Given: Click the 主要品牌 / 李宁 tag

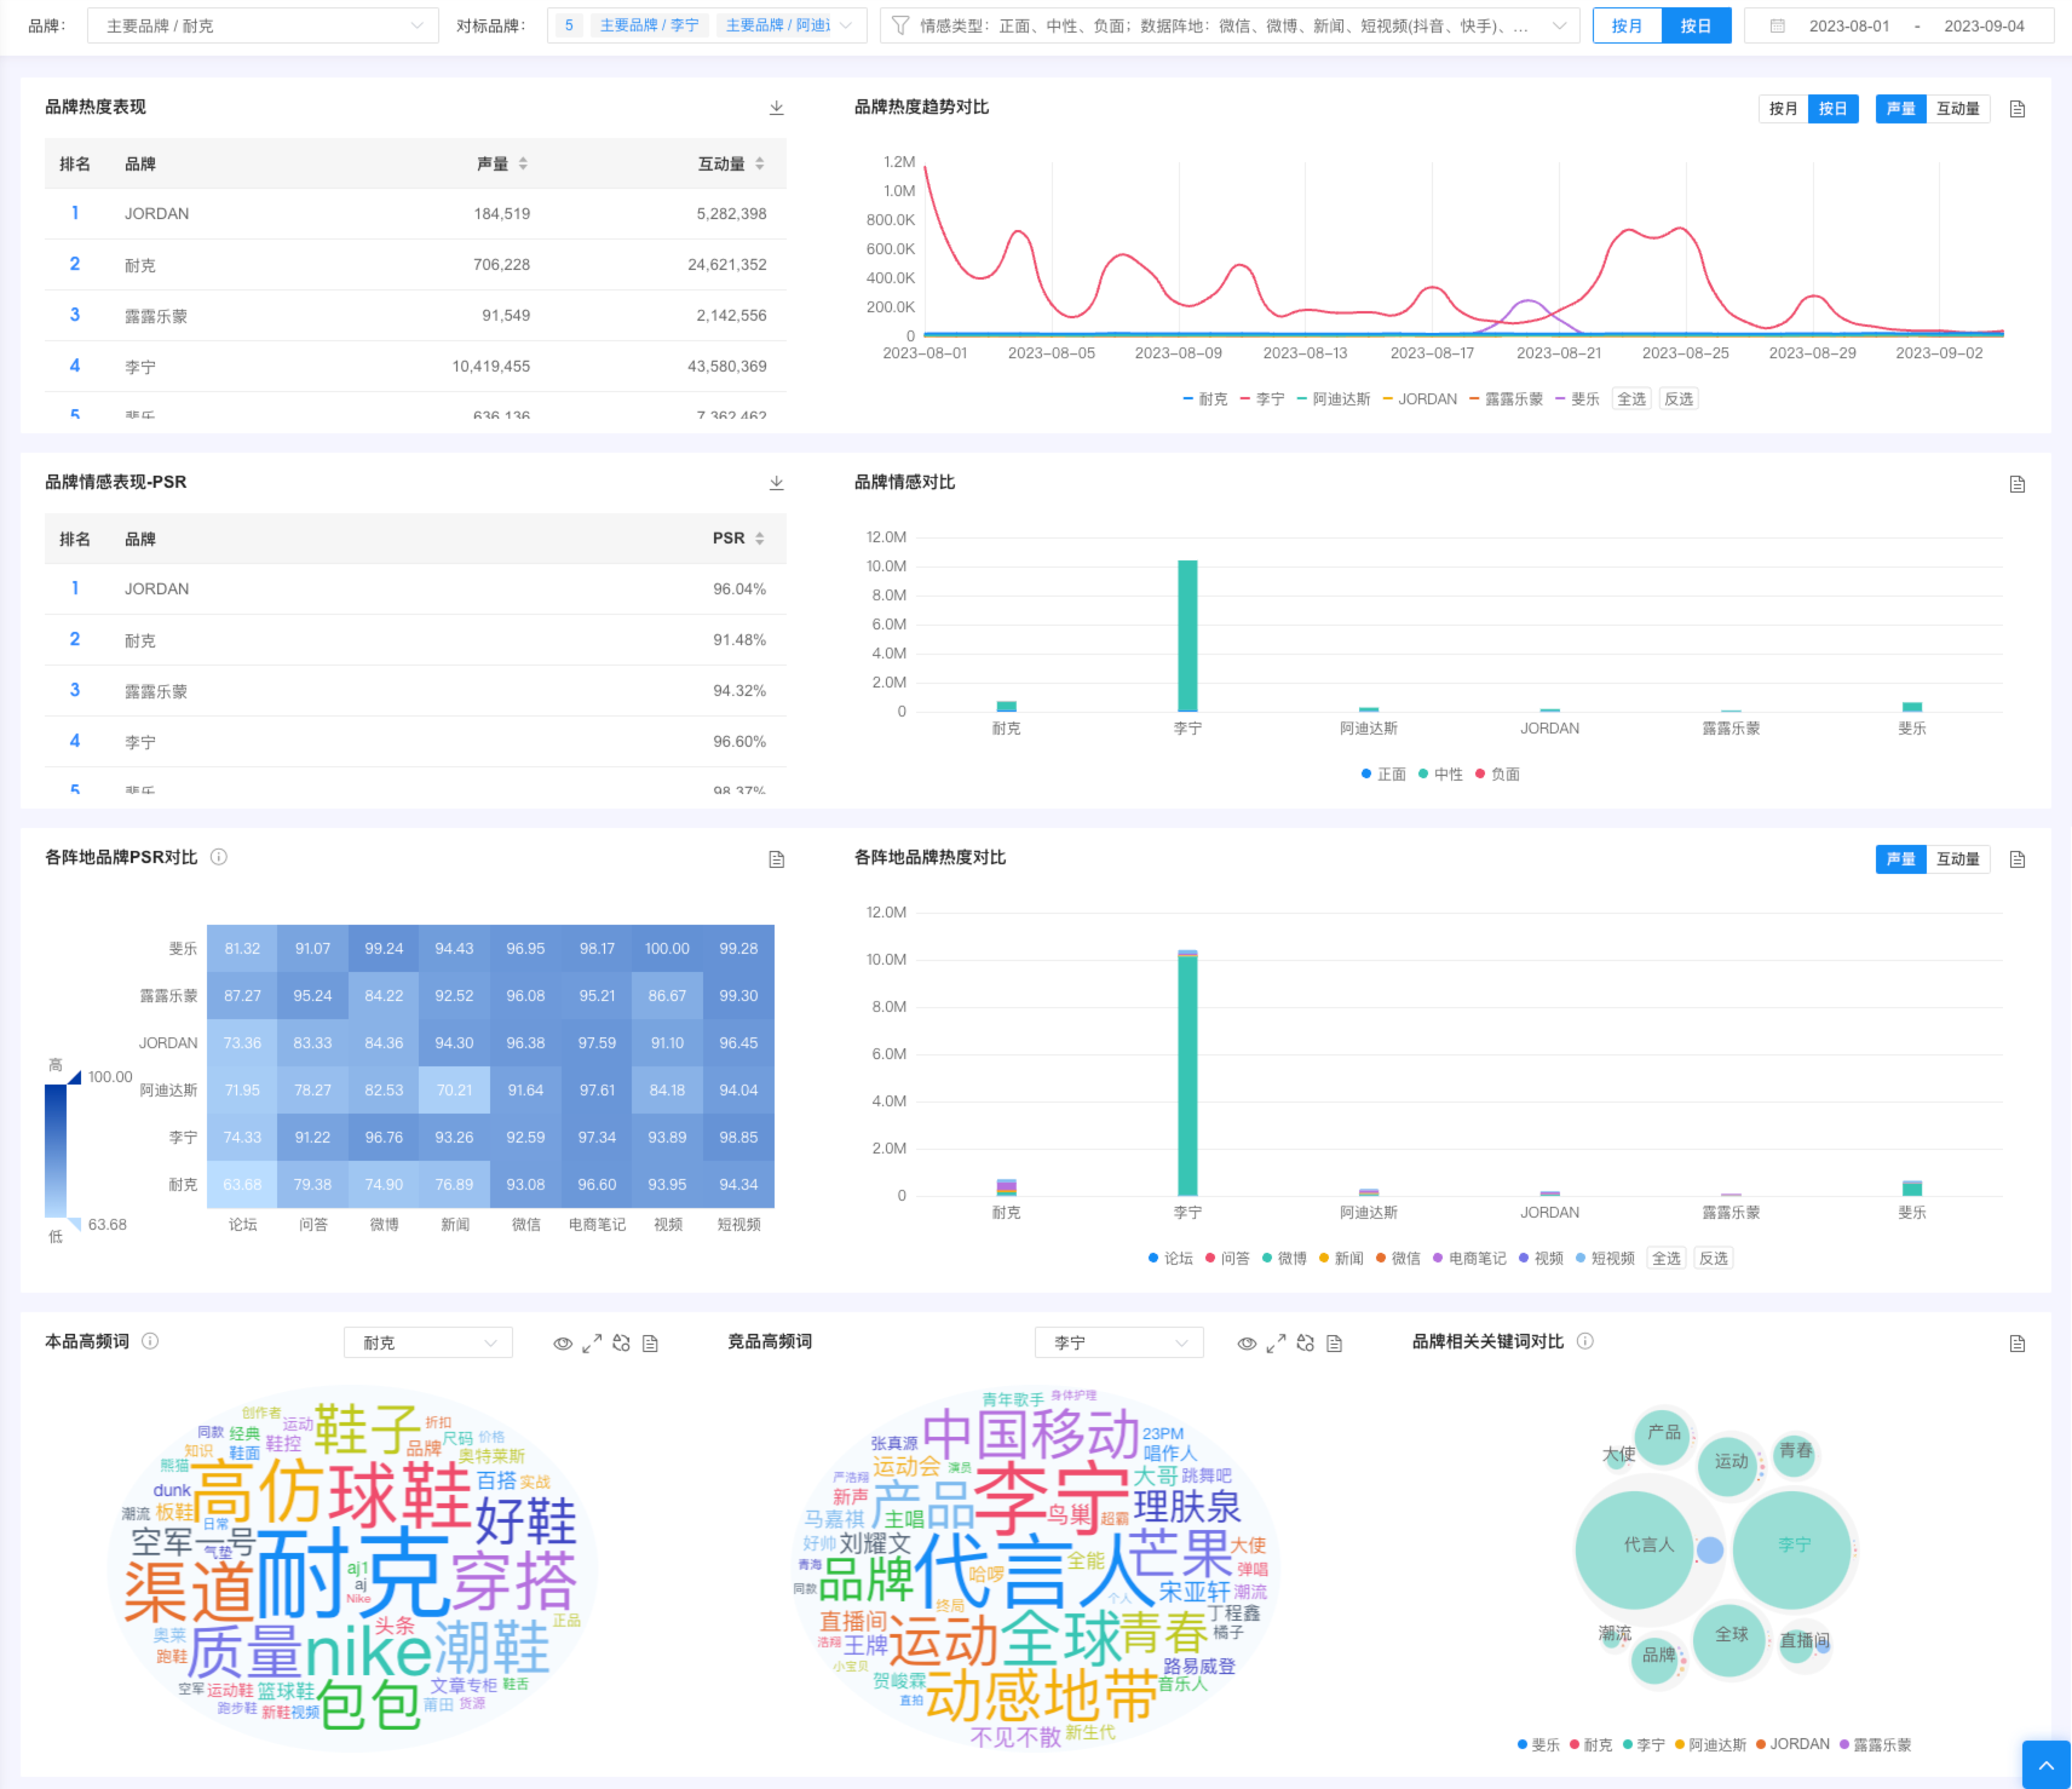Looking at the screenshot, I should point(649,26).
